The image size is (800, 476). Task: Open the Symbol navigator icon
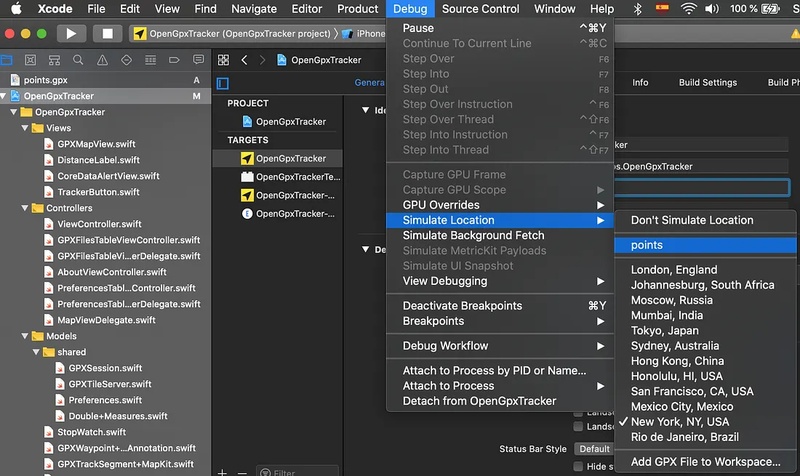point(54,60)
